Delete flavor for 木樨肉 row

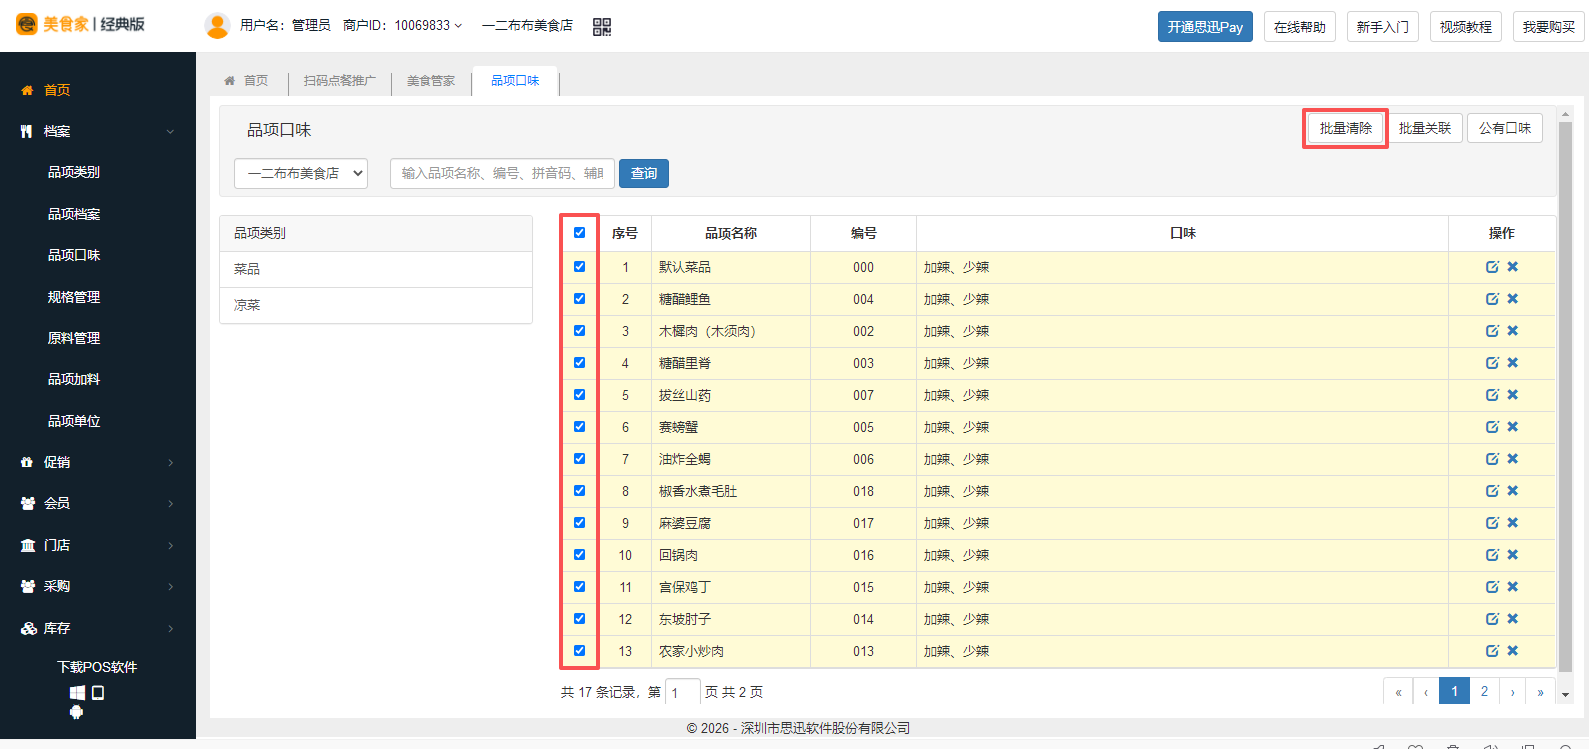(1513, 331)
